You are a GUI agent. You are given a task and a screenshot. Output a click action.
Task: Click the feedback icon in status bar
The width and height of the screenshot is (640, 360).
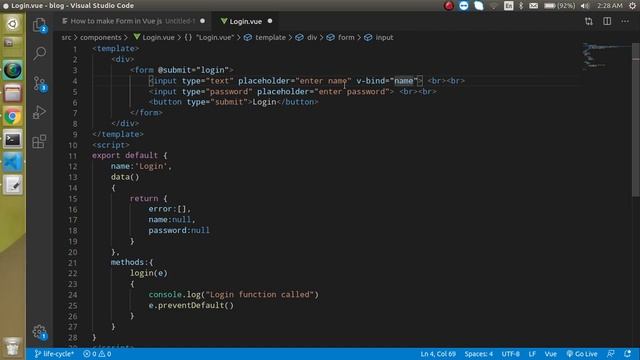[x=611, y=354]
